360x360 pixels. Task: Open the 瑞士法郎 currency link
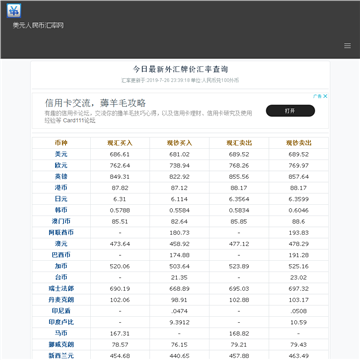(61, 289)
